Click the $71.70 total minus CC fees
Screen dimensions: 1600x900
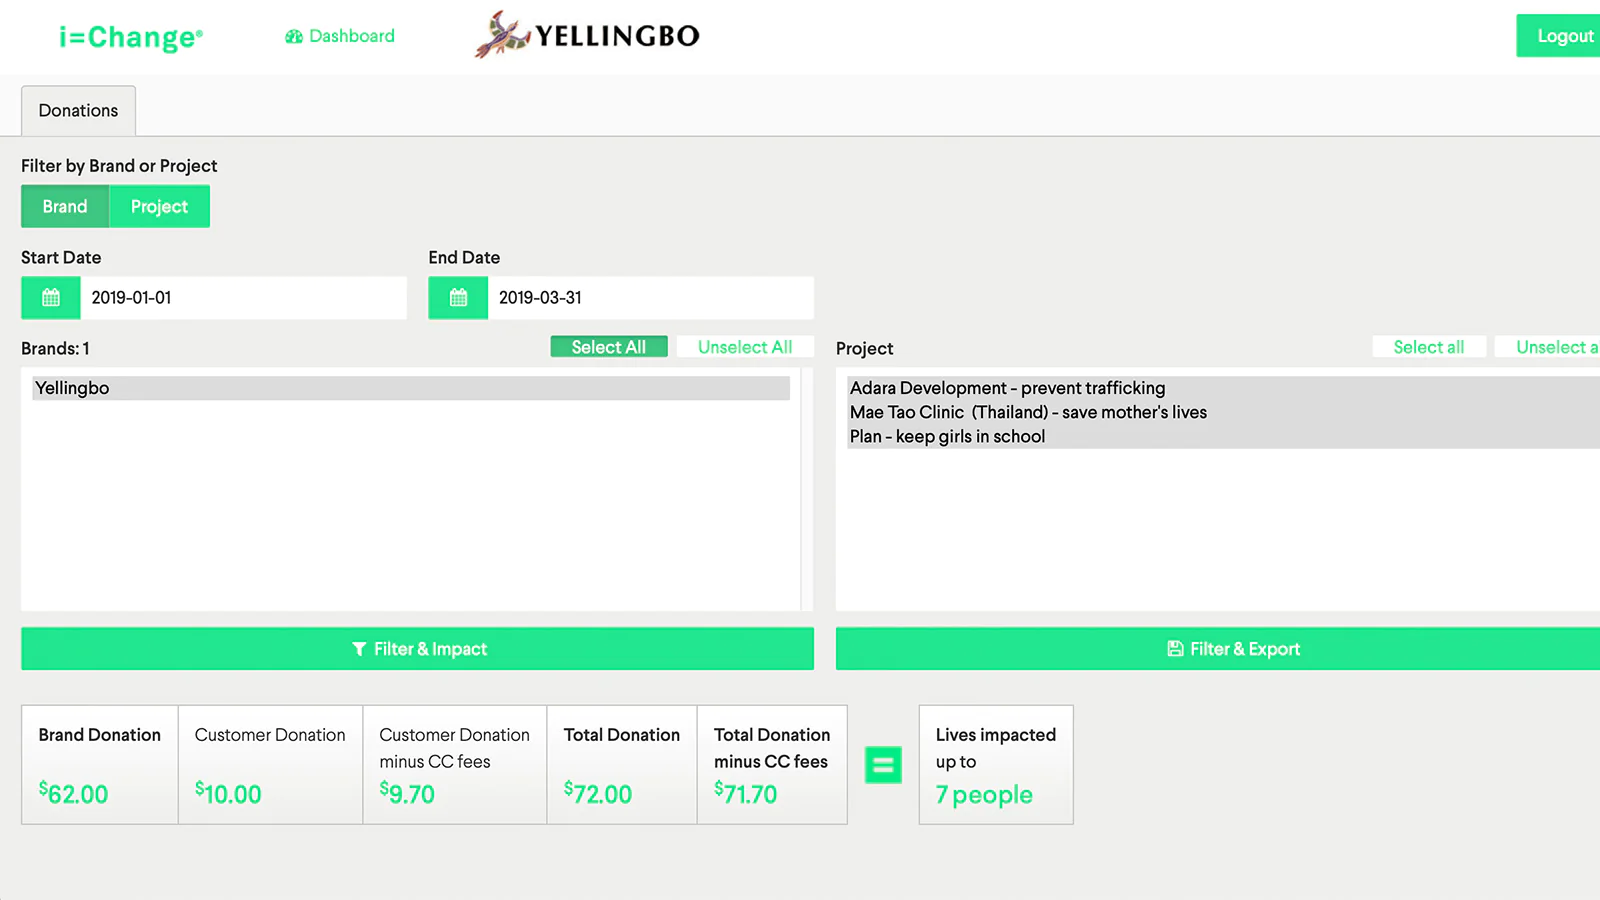click(745, 794)
